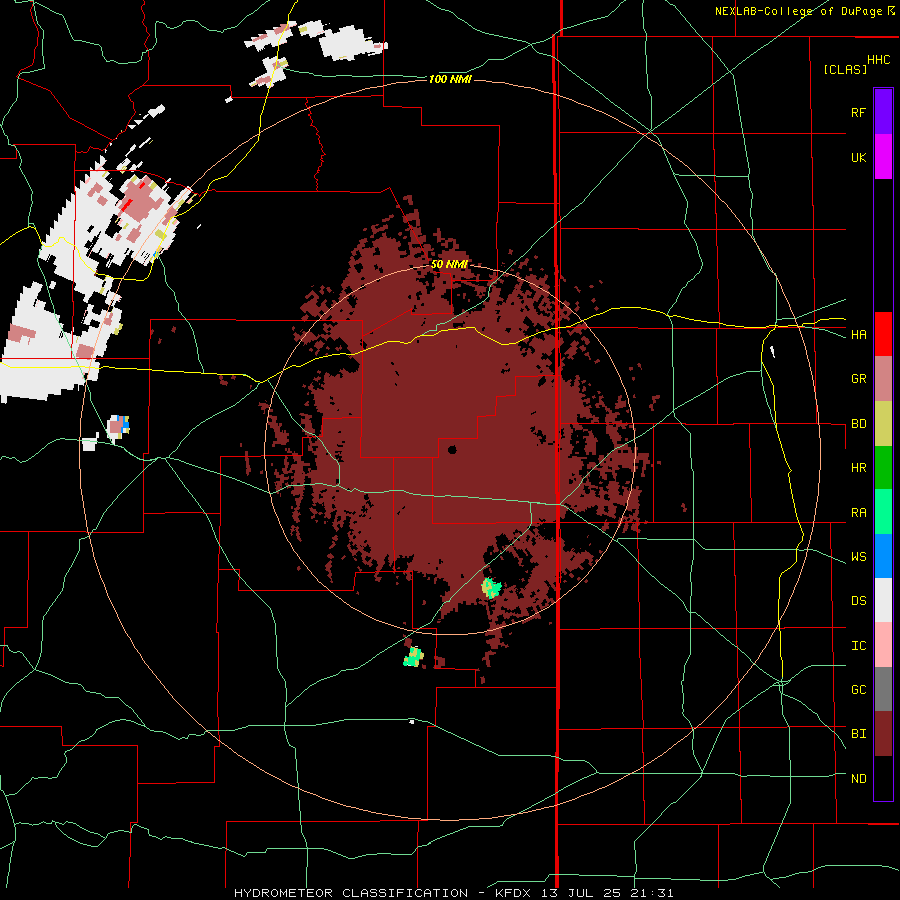Click the green rain cell inside 50 NMI ring
The width and height of the screenshot is (900, 900).
tap(491, 588)
